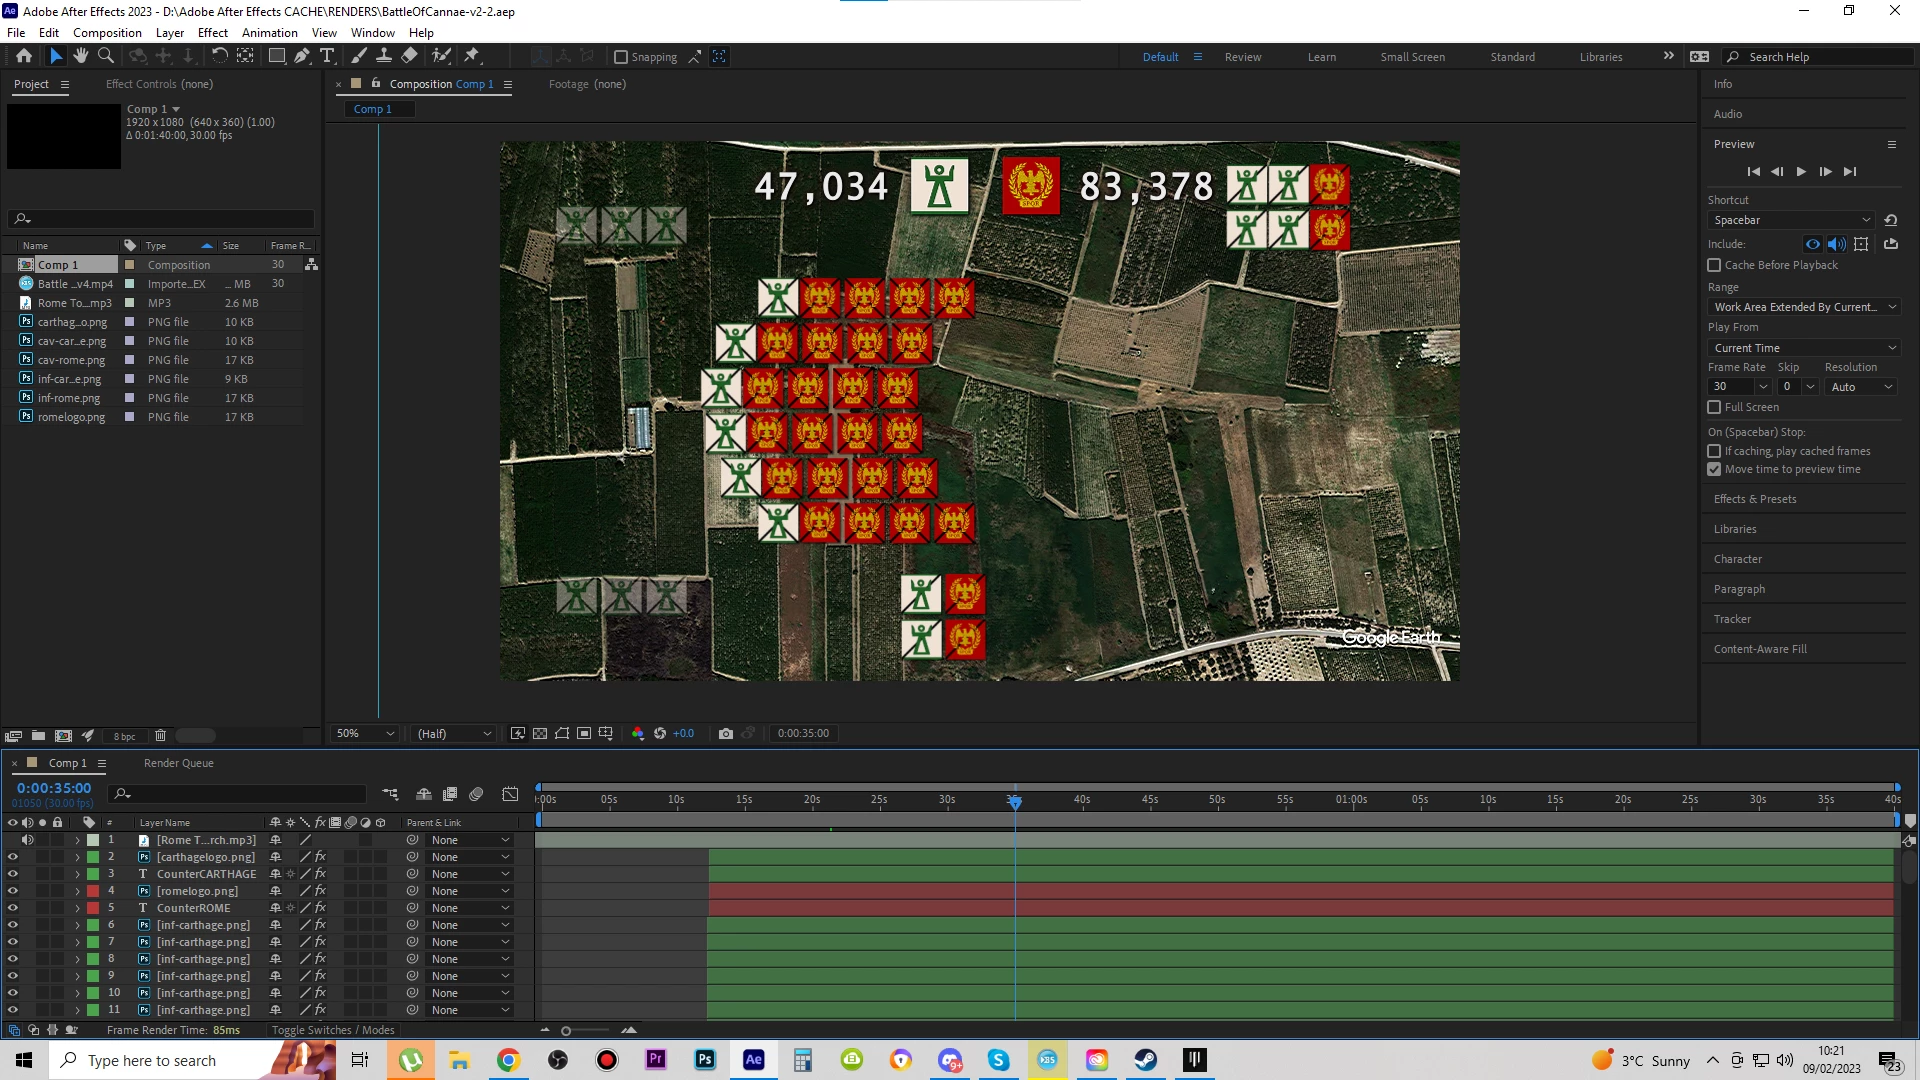
Task: Open the 50% magnification dropdown
Action: tap(365, 733)
